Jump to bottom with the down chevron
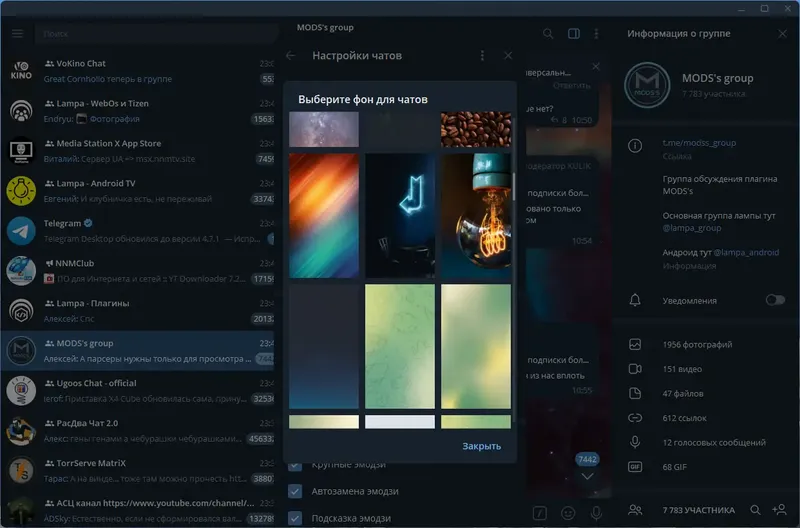This screenshot has height=528, width=800. coord(587,476)
